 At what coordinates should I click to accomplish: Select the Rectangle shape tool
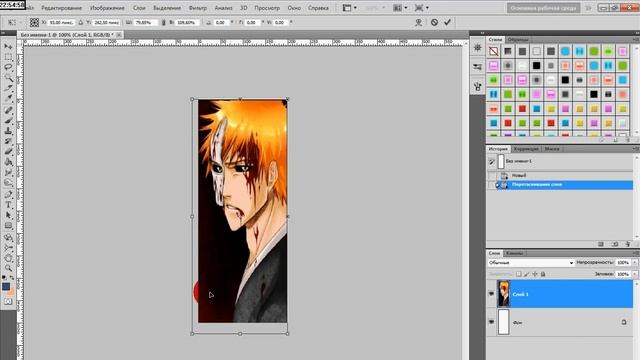click(x=8, y=226)
